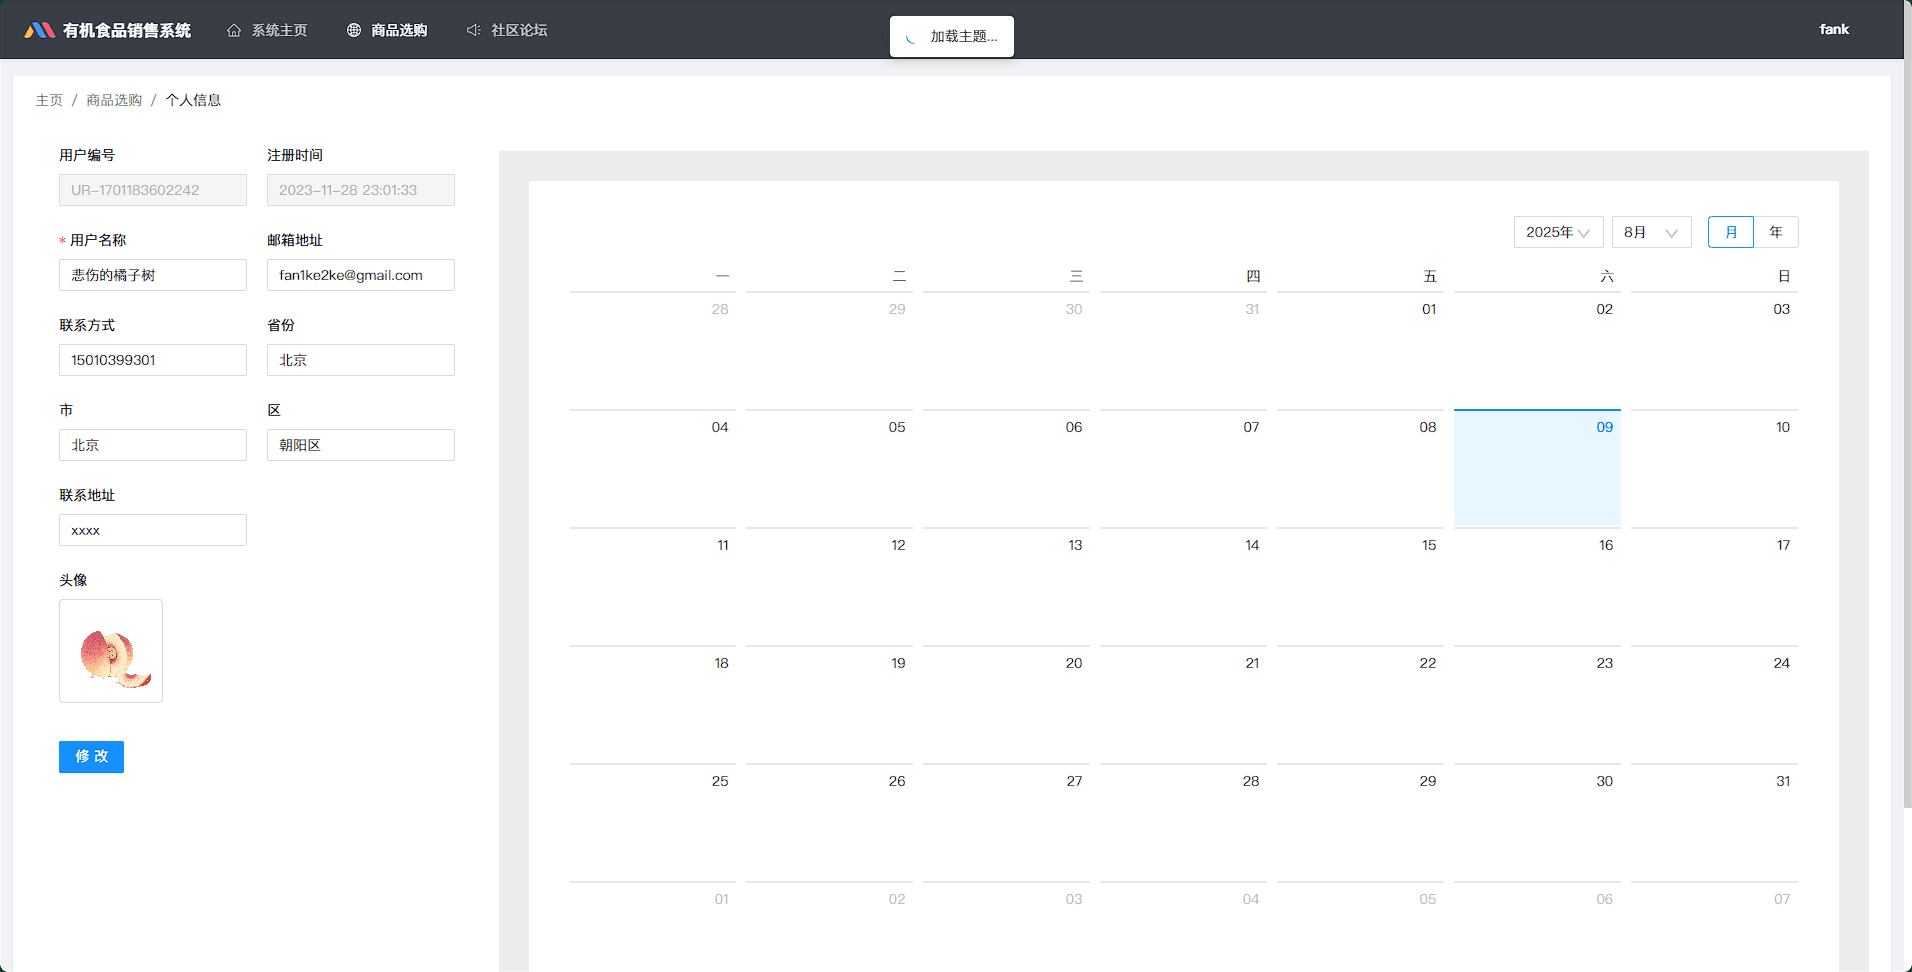The image size is (1912, 972).
Task: Click the 加载主题... loading notification
Action: coord(952,36)
